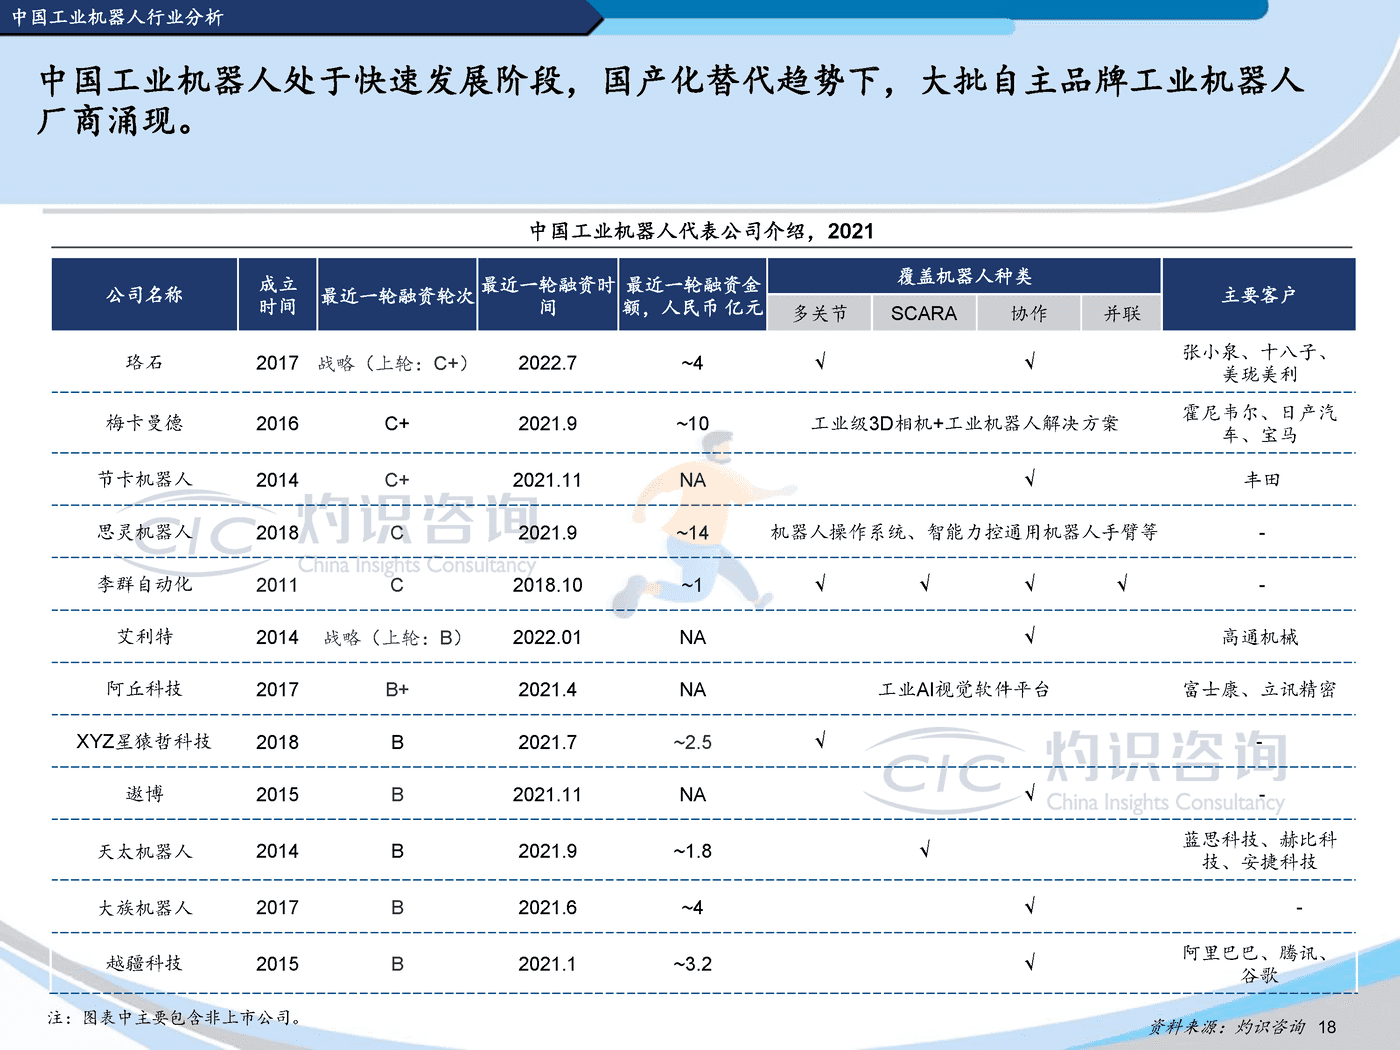Click 战略（上轮：B）financing round cell
This screenshot has height=1050, width=1400.
click(393, 637)
